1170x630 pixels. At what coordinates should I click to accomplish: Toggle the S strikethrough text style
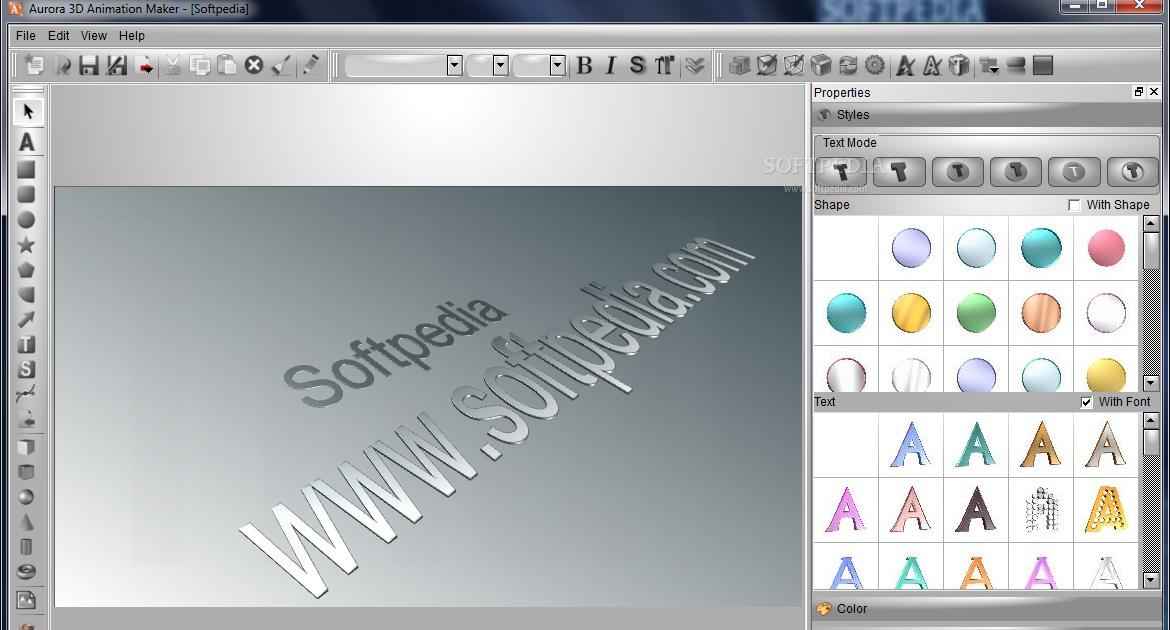(x=637, y=66)
